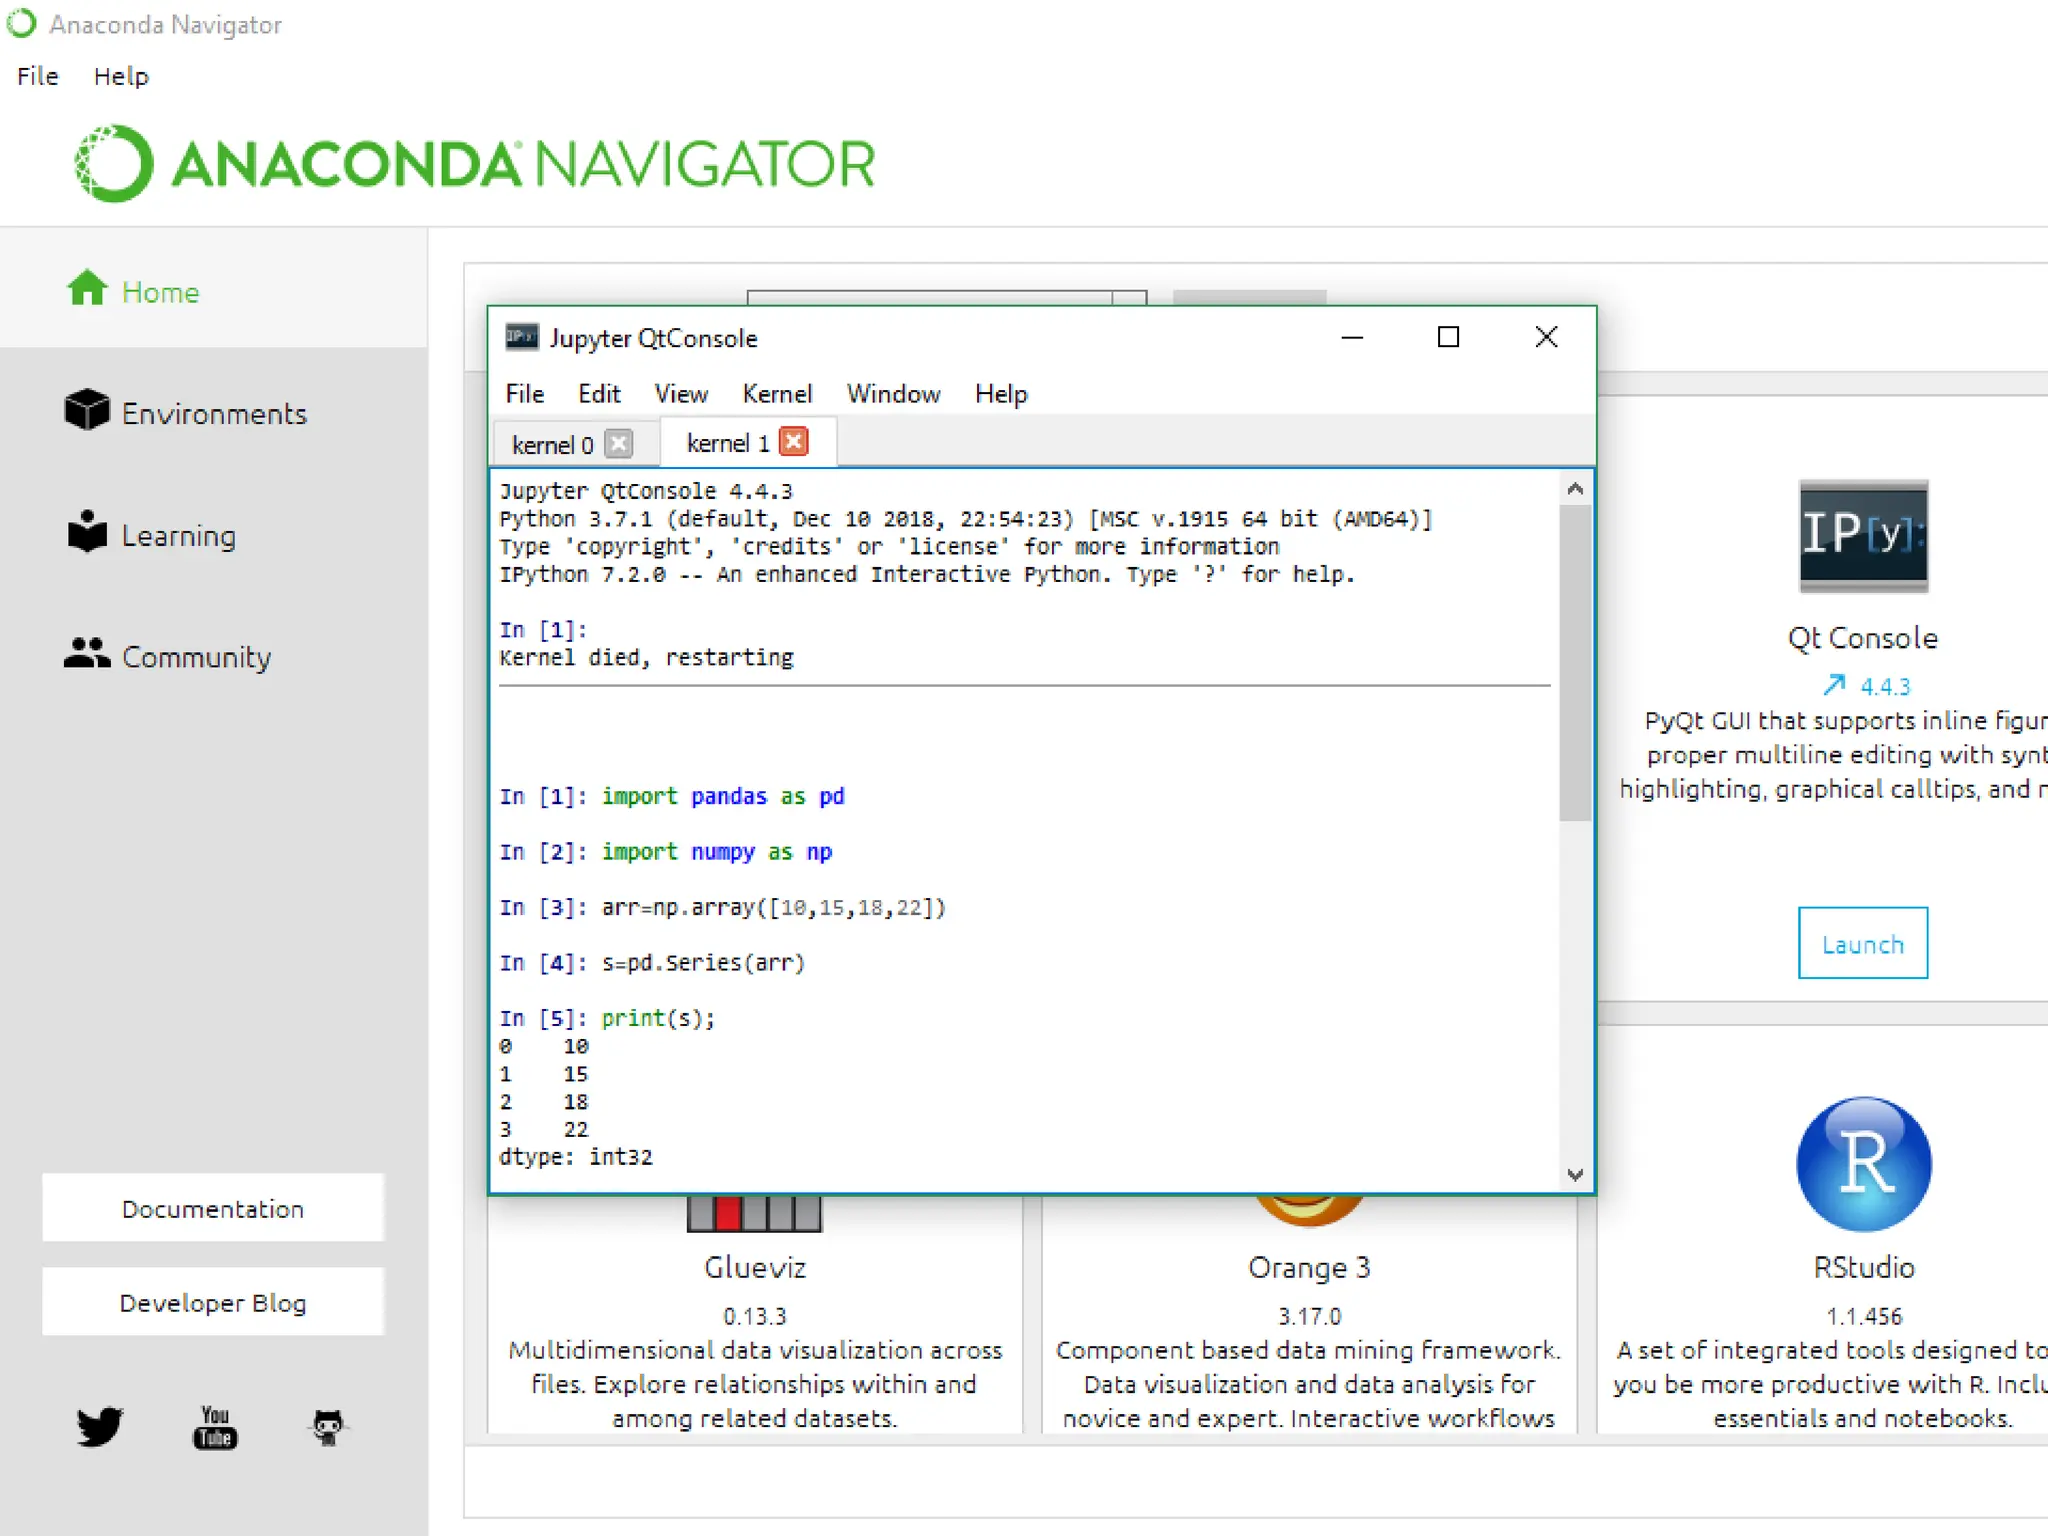Close the kernel 0 tab
The image size is (2048, 1536).
[x=620, y=443]
